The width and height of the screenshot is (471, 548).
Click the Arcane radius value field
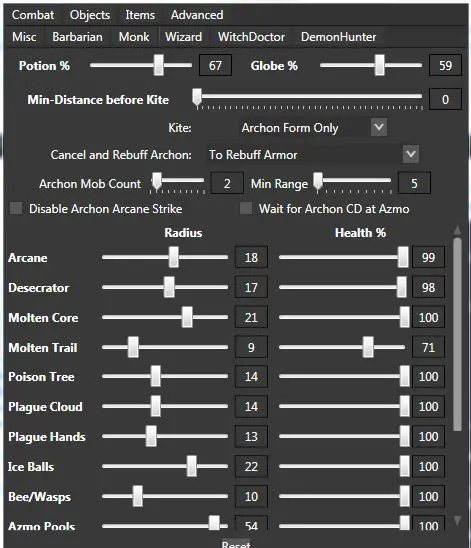tap(251, 257)
